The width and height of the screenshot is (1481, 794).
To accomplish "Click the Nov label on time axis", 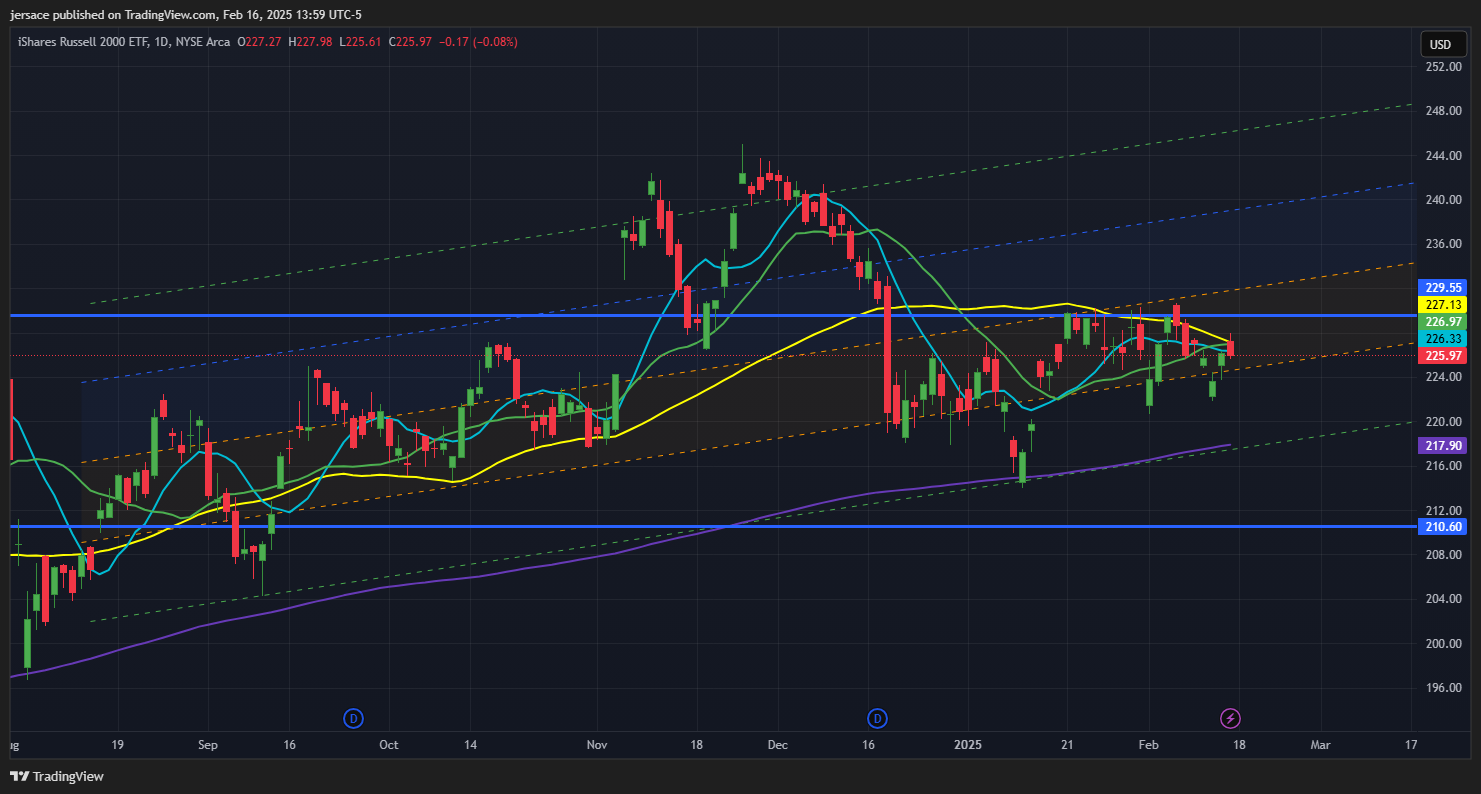I will (597, 745).
